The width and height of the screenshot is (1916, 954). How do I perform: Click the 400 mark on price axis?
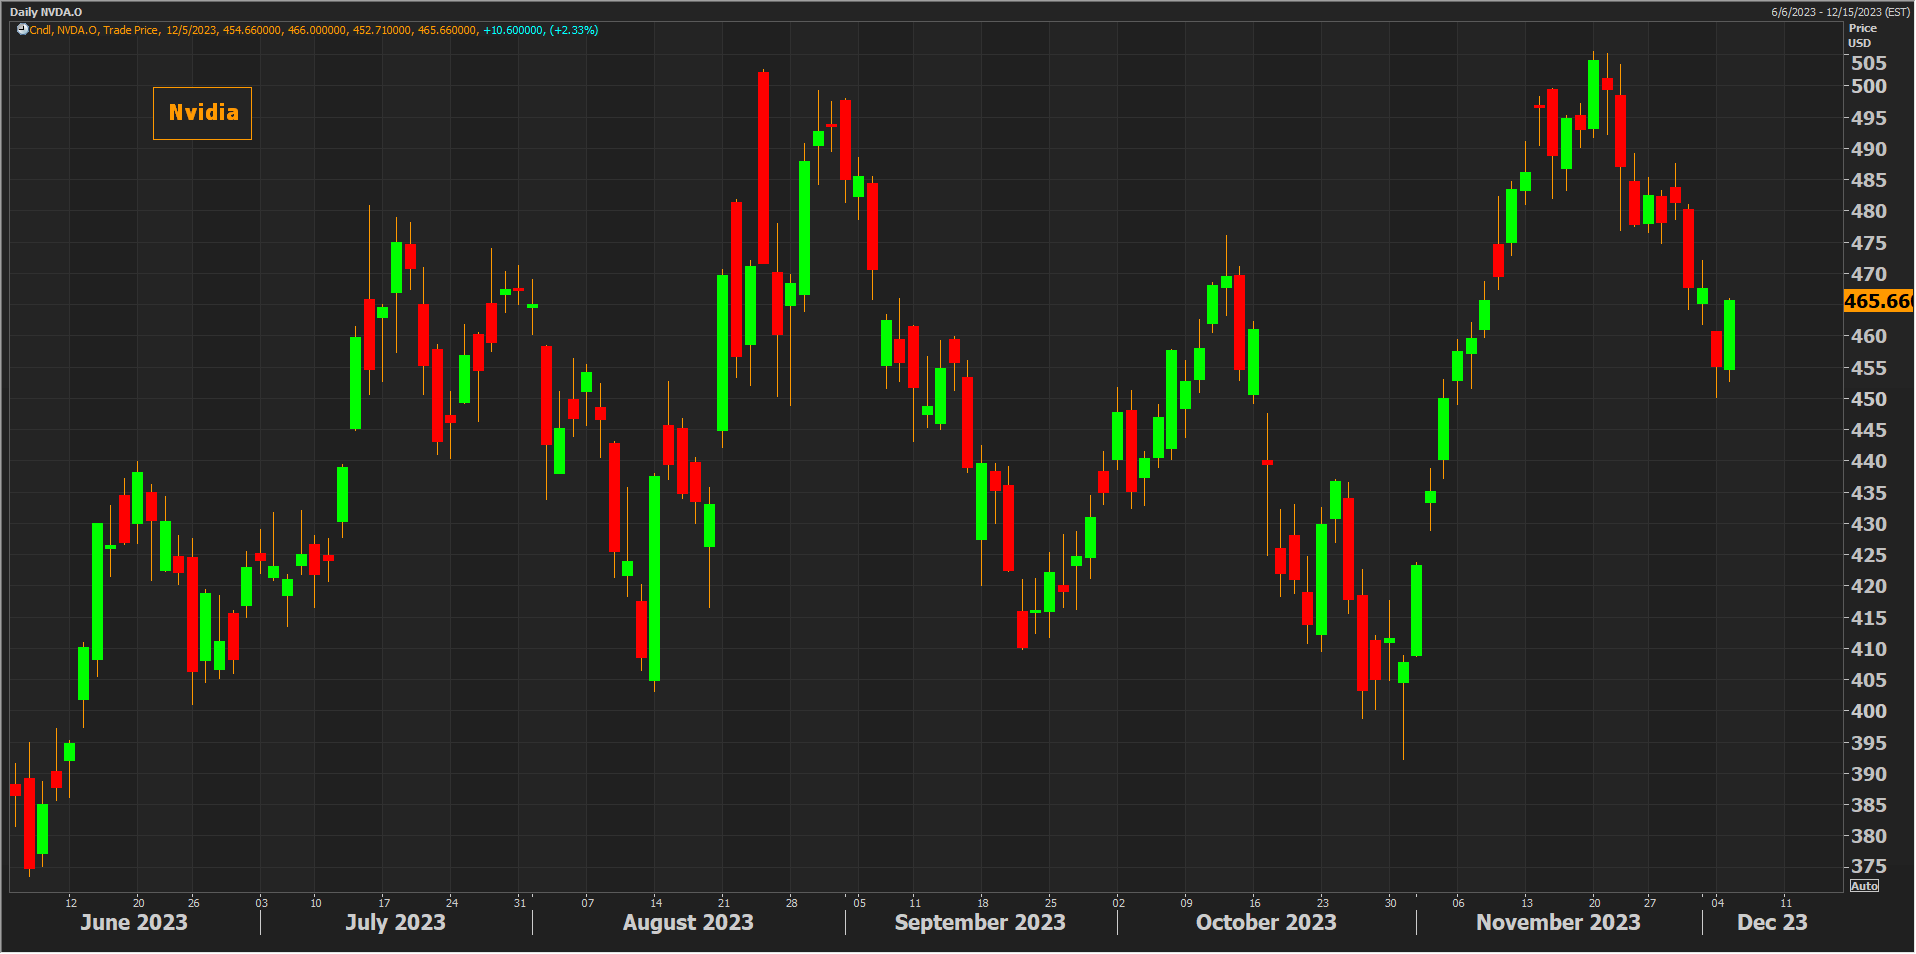pos(1868,712)
